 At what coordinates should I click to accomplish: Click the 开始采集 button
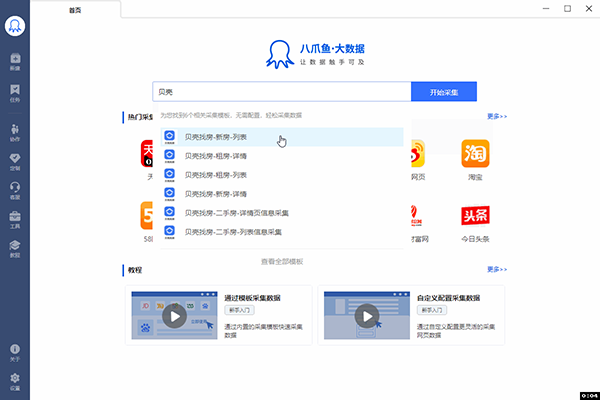pos(443,92)
